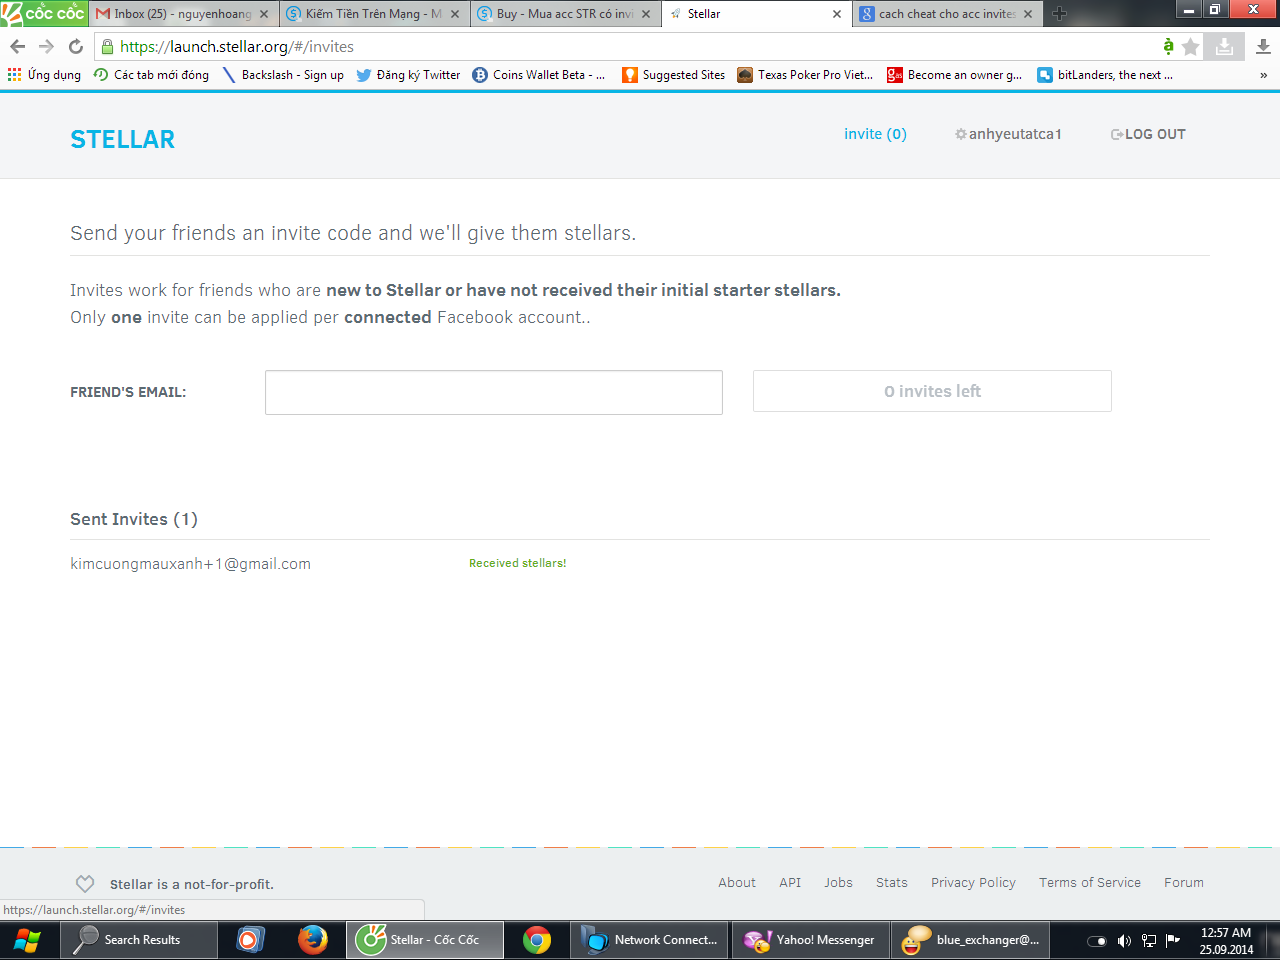Open the bitLanders bookmark

point(1105,75)
